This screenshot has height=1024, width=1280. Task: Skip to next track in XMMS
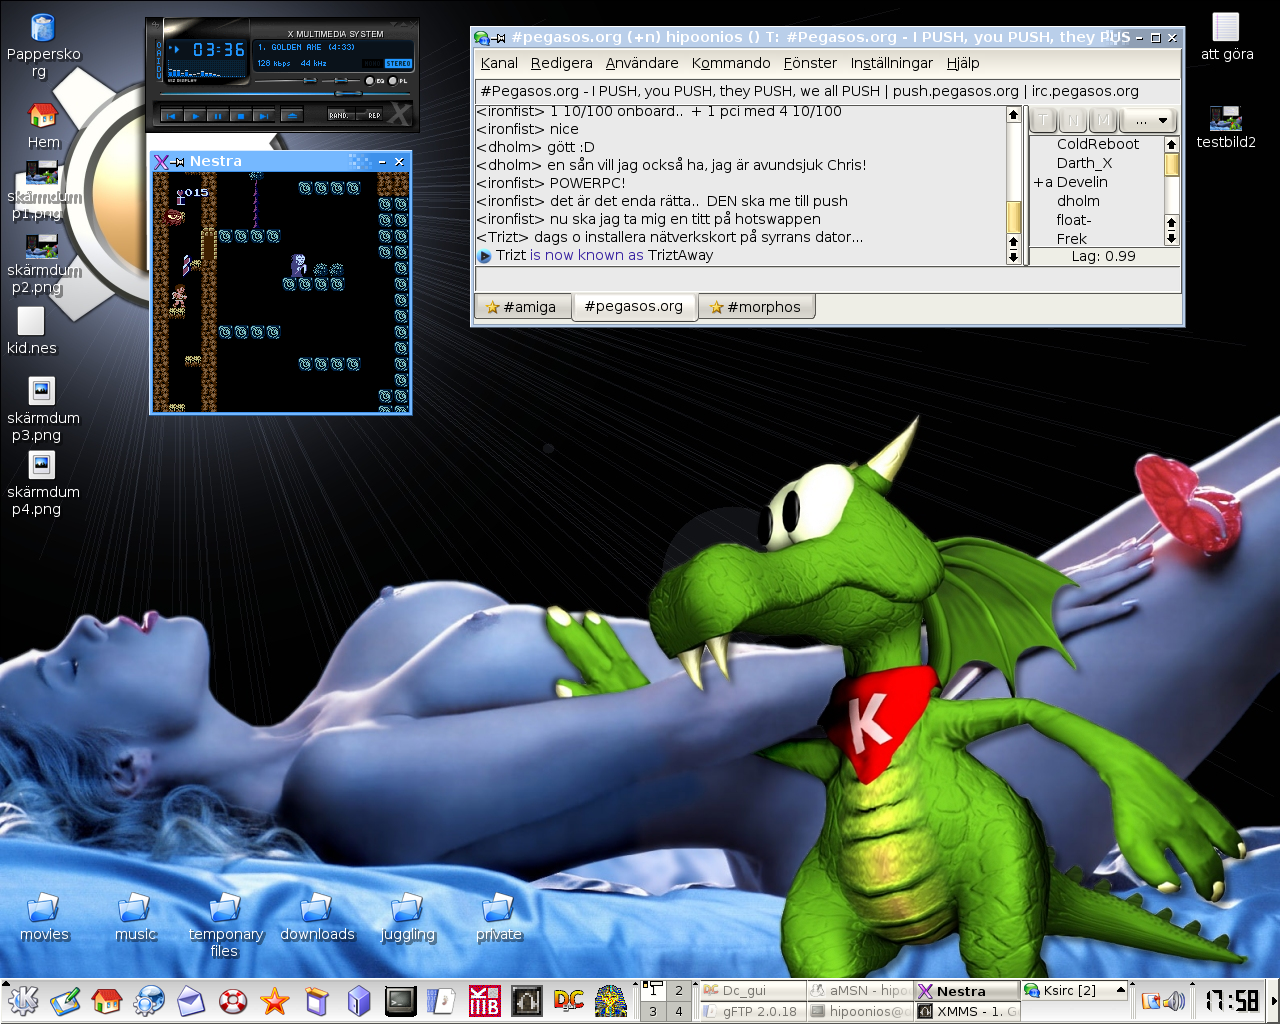(x=264, y=116)
